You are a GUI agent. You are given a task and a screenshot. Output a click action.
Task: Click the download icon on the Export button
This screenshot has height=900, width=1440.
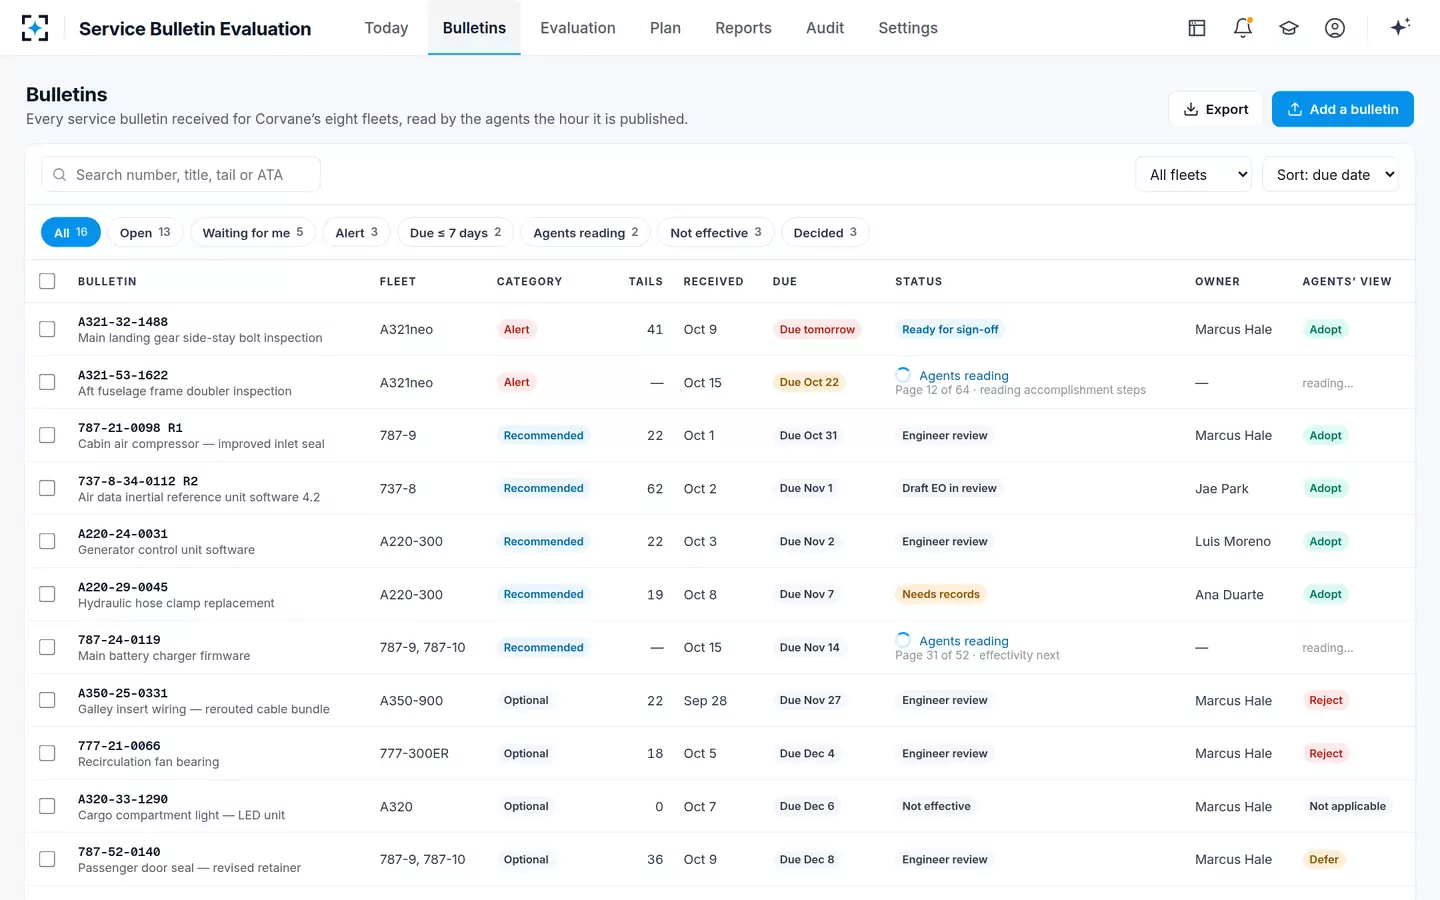[x=1191, y=110]
